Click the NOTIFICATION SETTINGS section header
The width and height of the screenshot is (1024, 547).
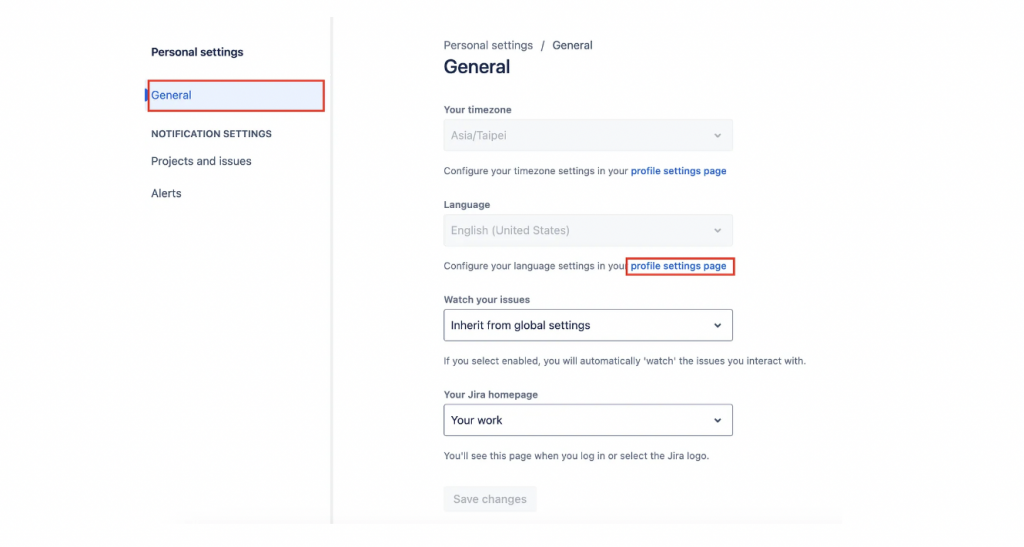point(211,133)
